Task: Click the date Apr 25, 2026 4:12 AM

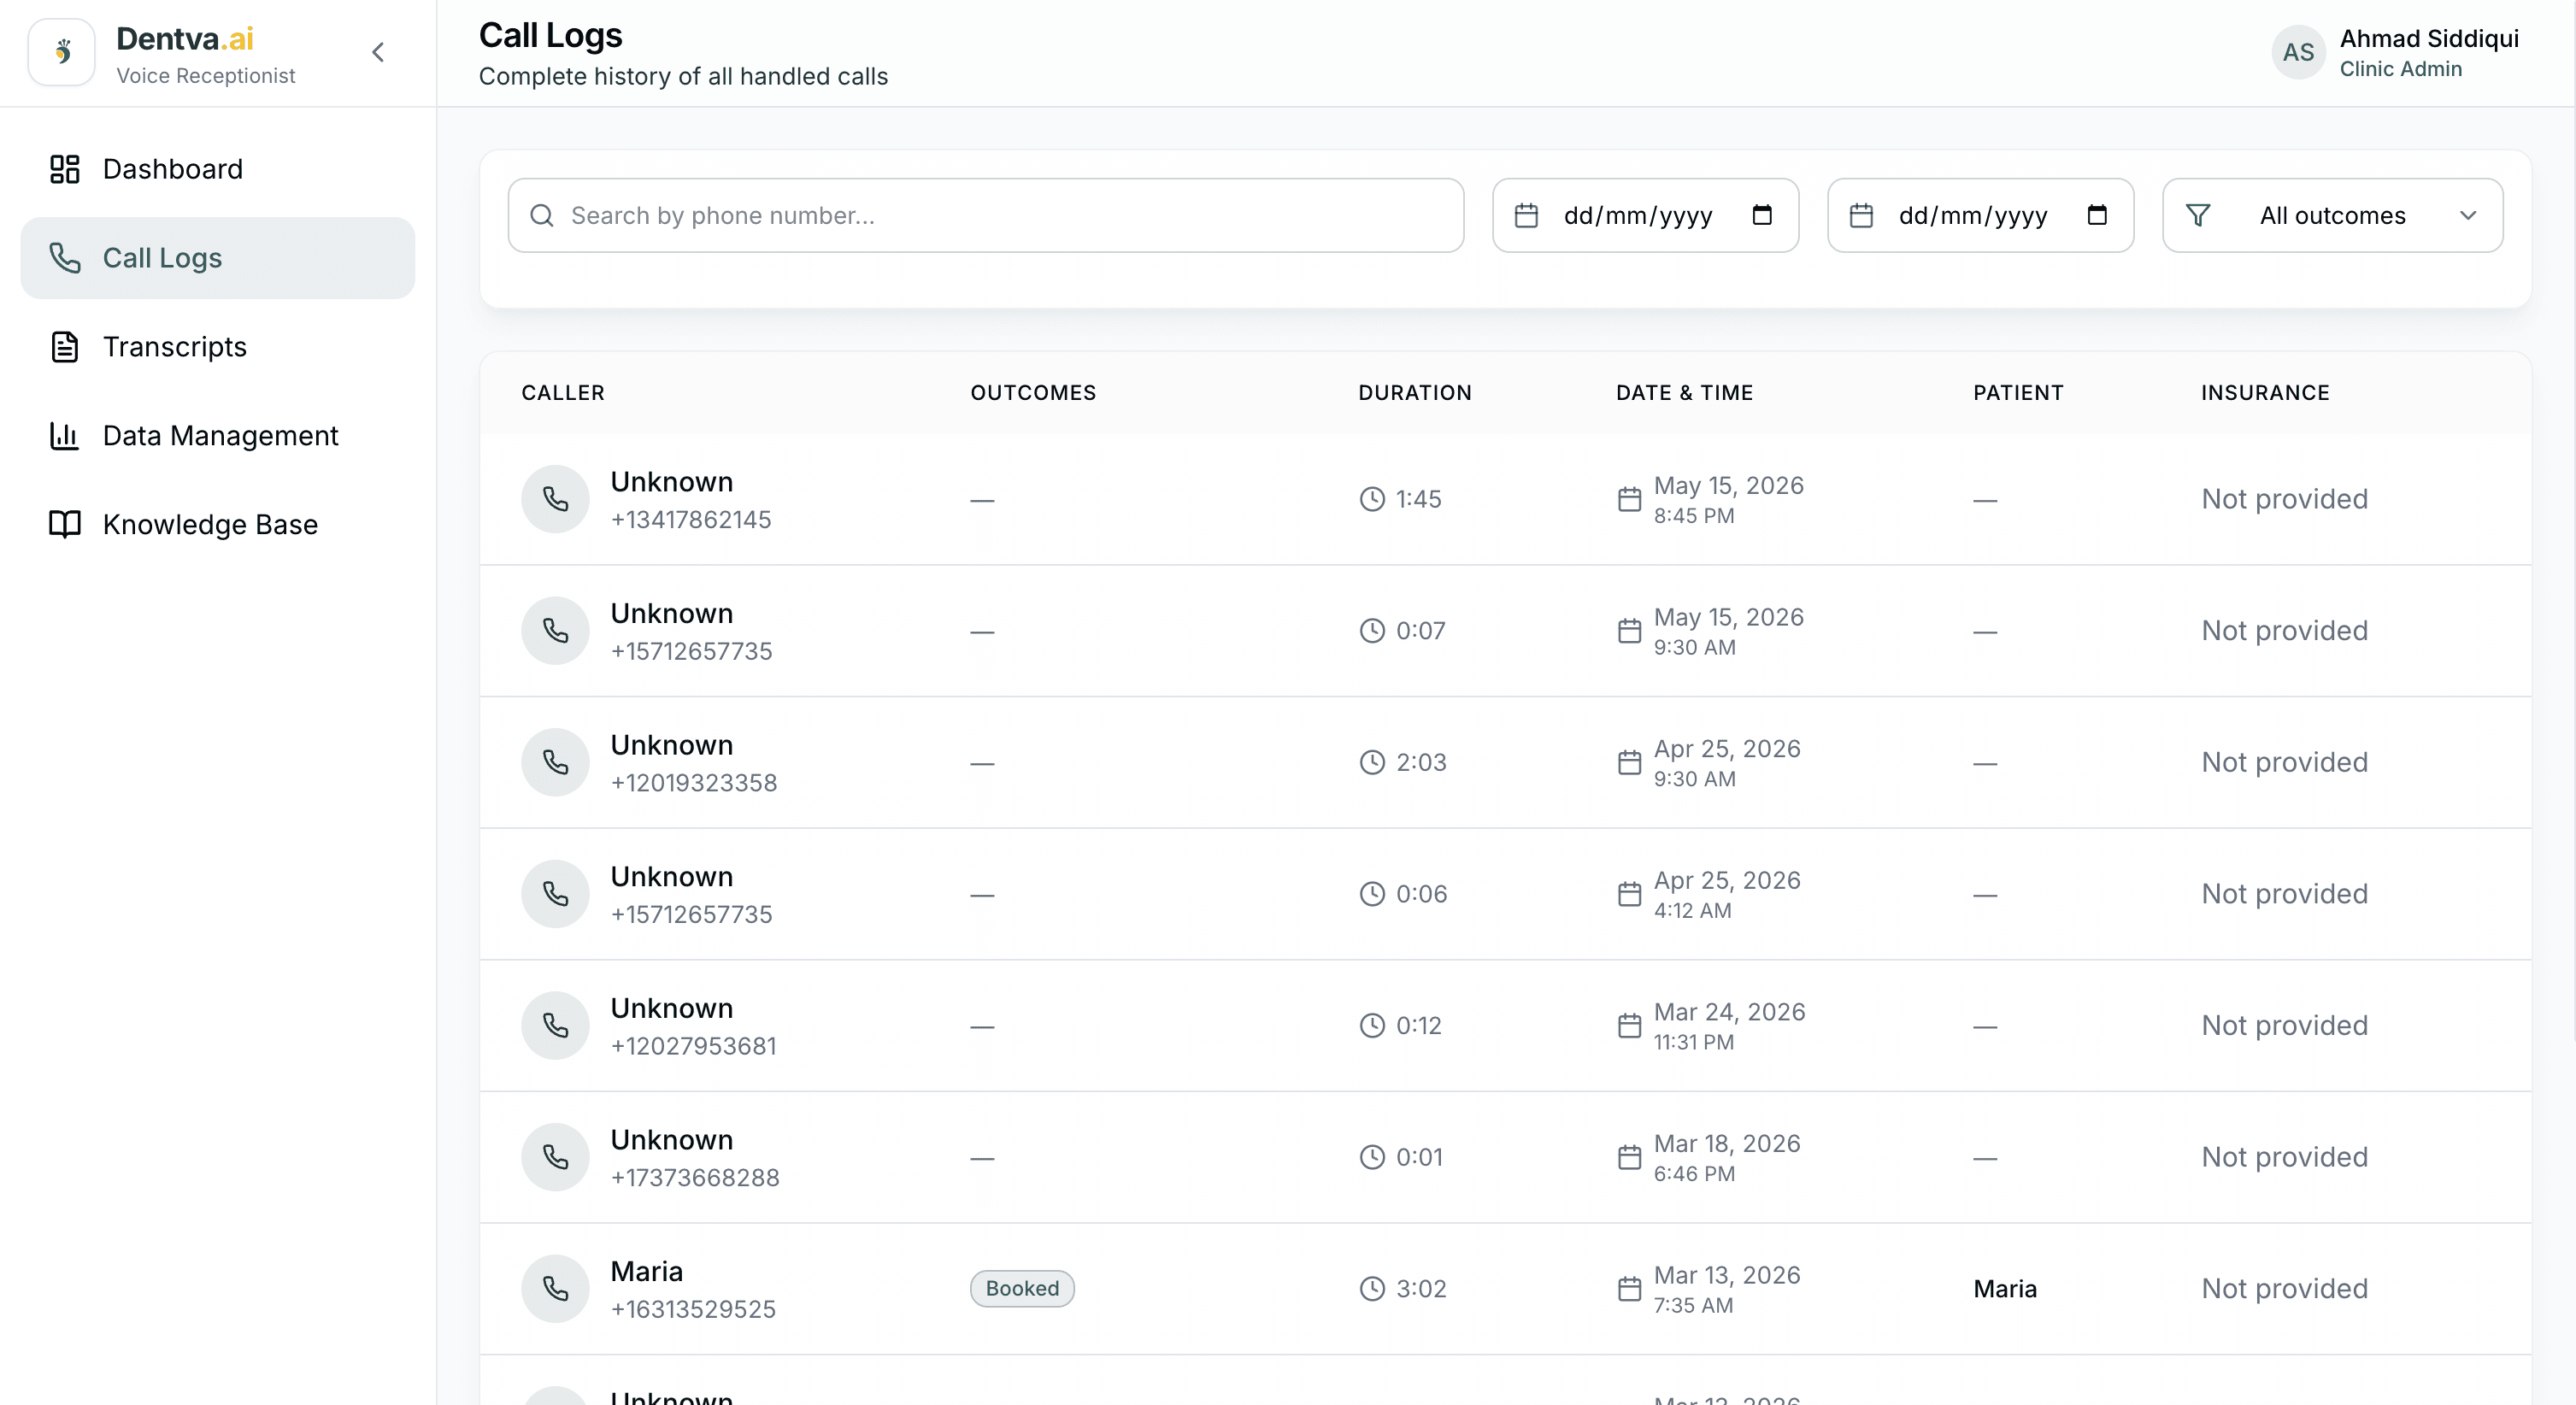Action: pyautogui.click(x=1727, y=894)
